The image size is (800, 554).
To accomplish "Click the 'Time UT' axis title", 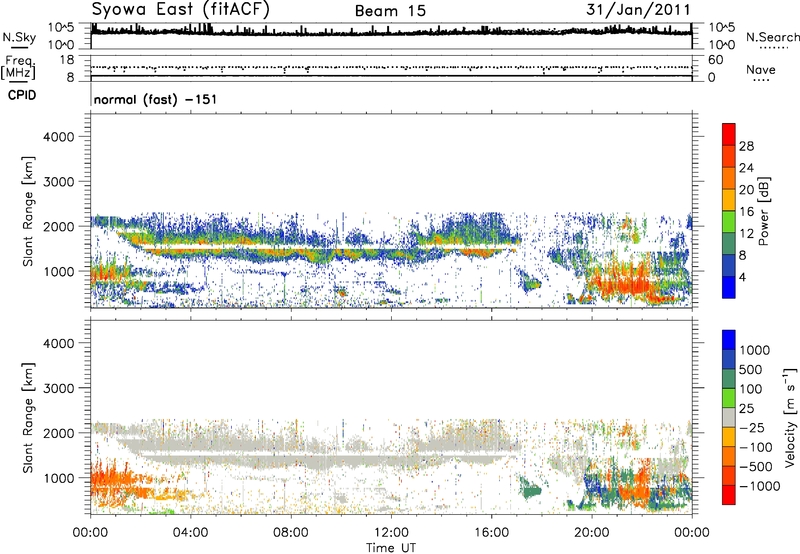I will click(x=391, y=547).
